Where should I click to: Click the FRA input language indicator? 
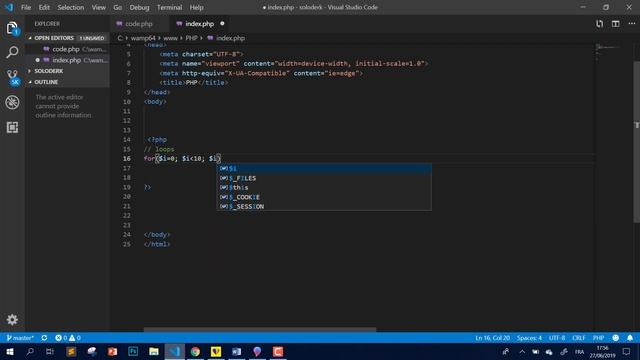click(579, 351)
